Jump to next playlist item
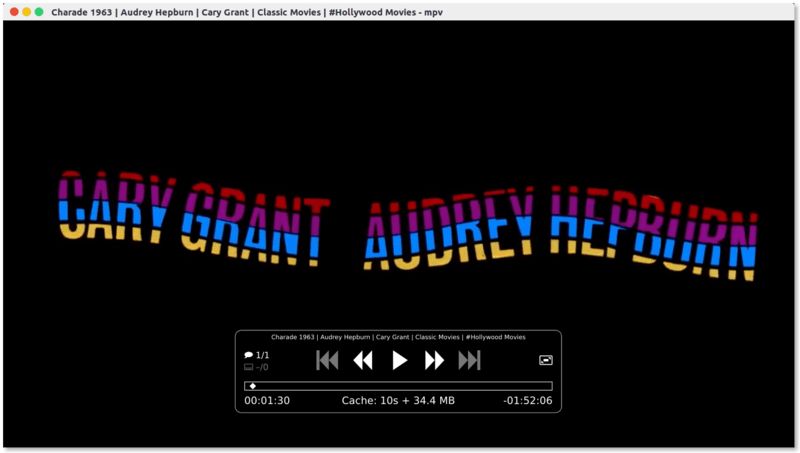The width and height of the screenshot is (800, 453). click(x=469, y=361)
